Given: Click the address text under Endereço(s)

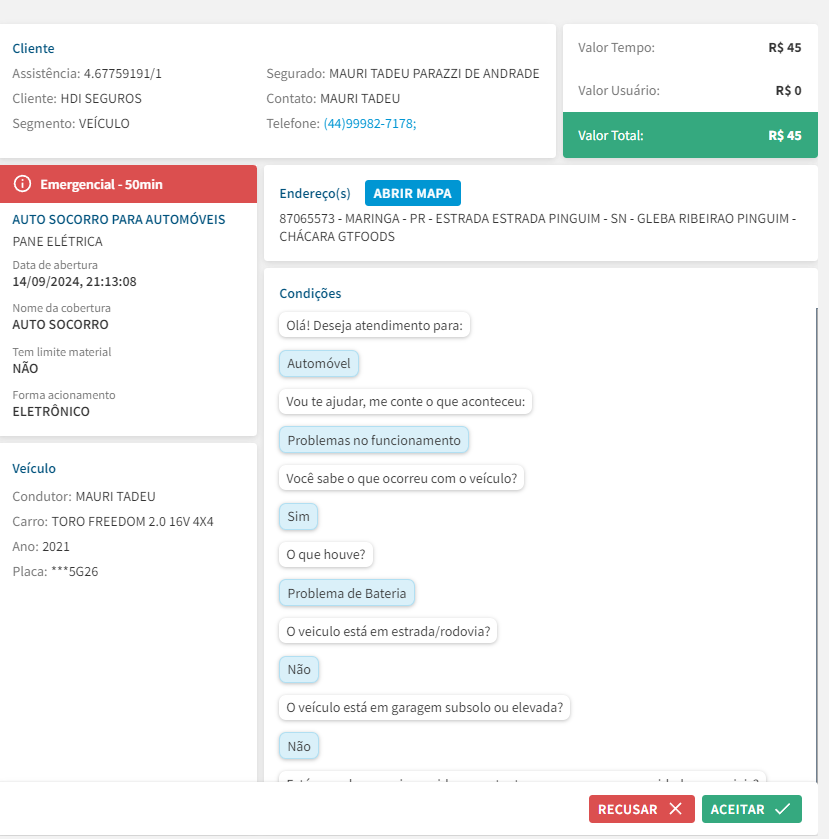Looking at the screenshot, I should [x=540, y=227].
